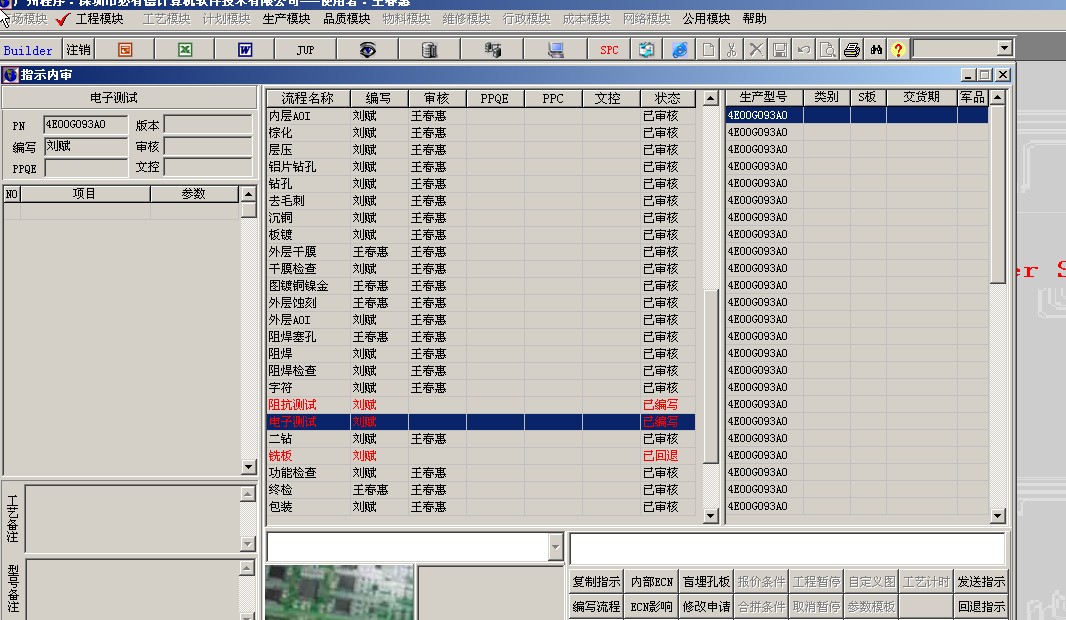
Task: Click the 修改申请 button
Action: point(706,606)
